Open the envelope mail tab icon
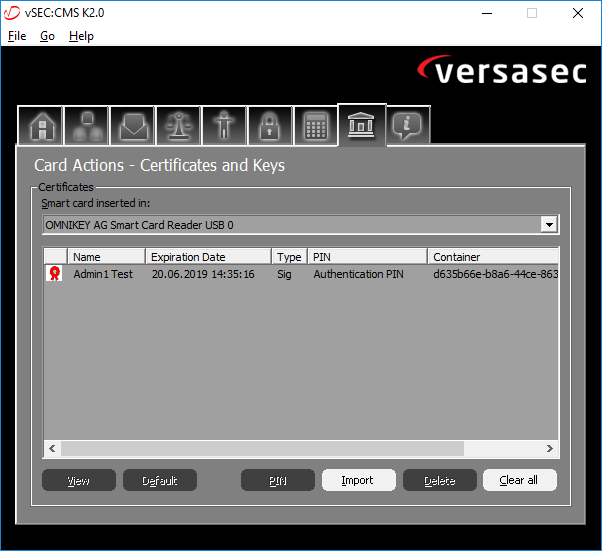604x552 pixels. [133, 126]
